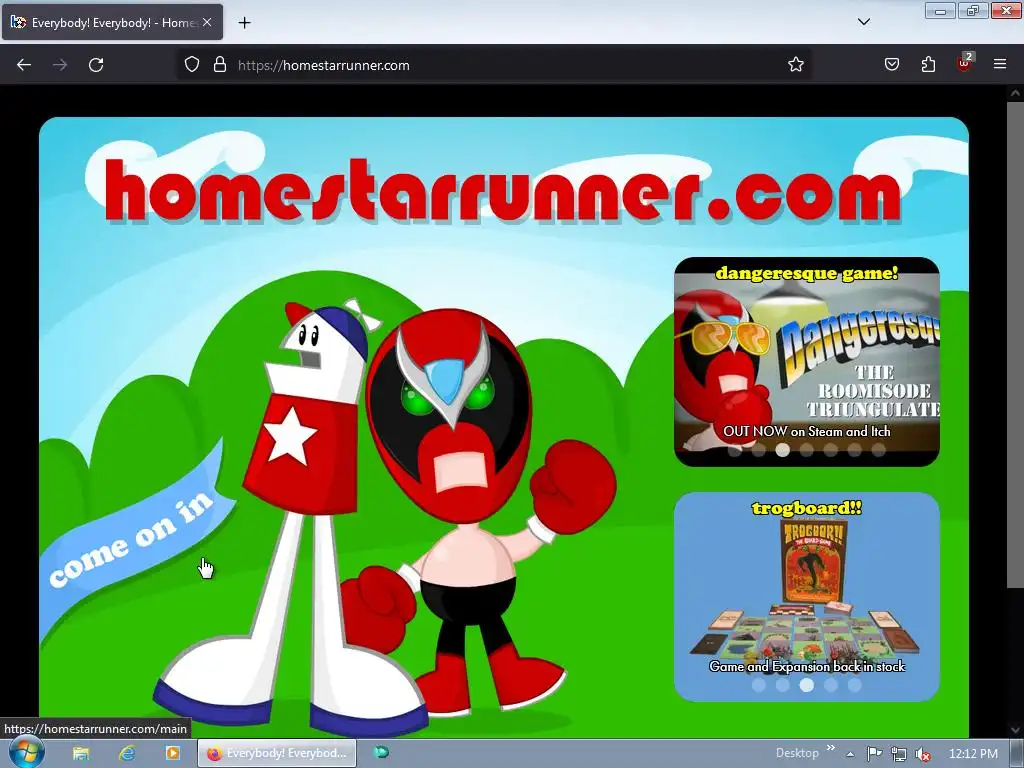This screenshot has height=768, width=1024.
Task: Select first dot in trogboard carousel
Action: (758, 684)
